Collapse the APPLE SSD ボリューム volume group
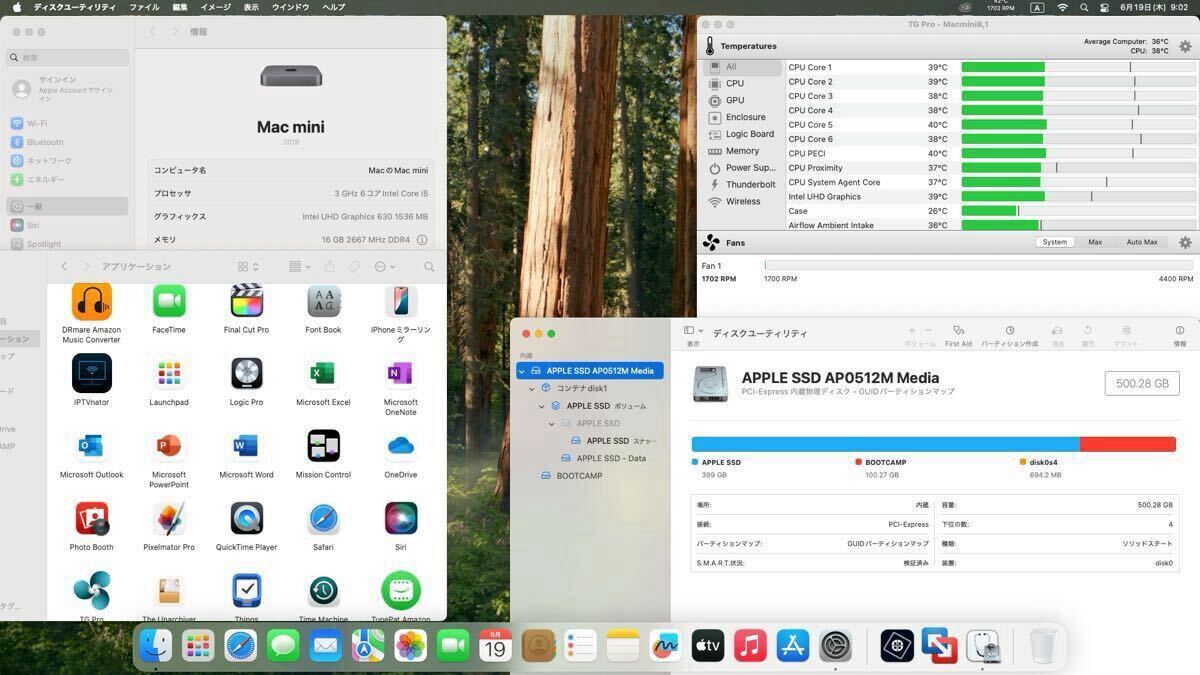 point(542,406)
